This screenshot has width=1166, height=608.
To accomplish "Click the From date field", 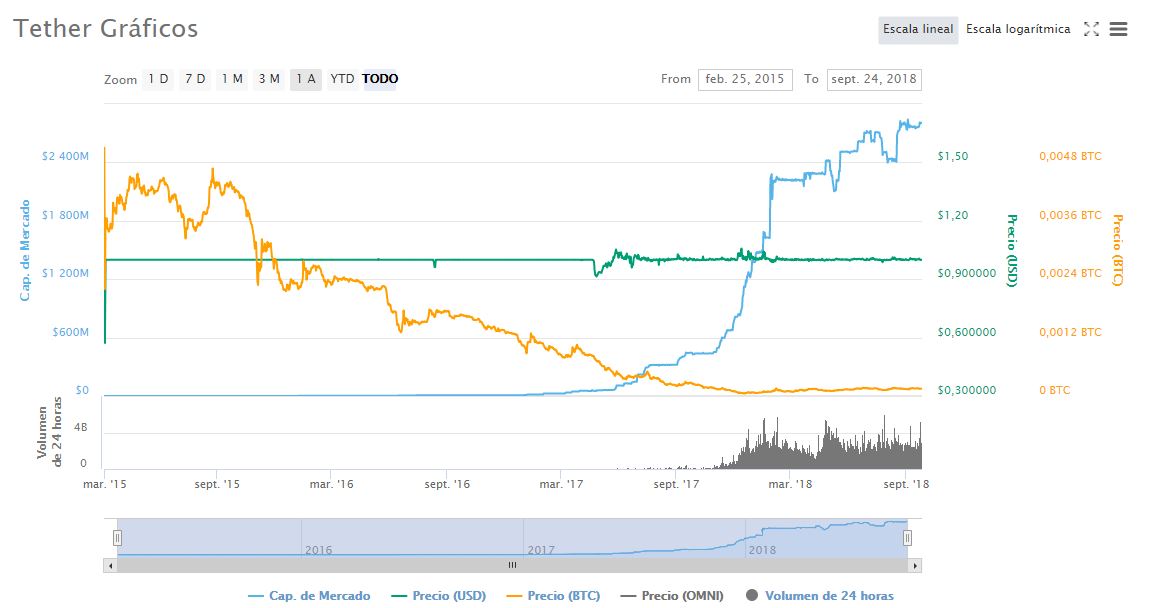I will click(745, 80).
